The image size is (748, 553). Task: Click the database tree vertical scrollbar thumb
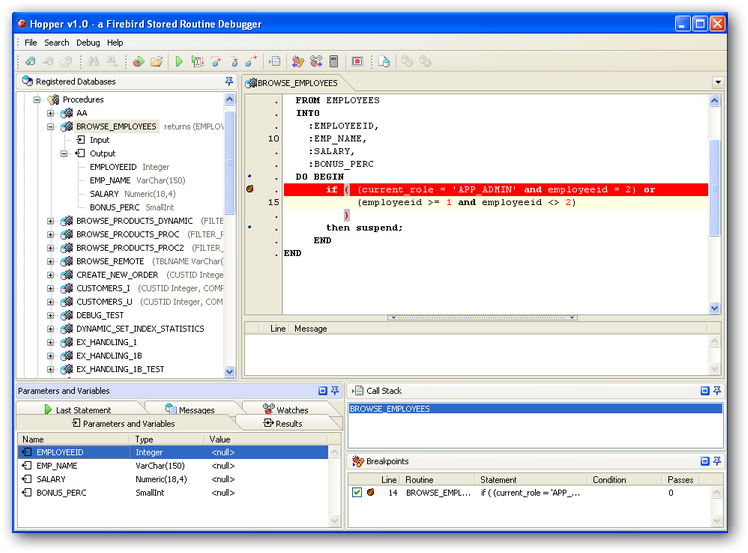tap(229, 162)
